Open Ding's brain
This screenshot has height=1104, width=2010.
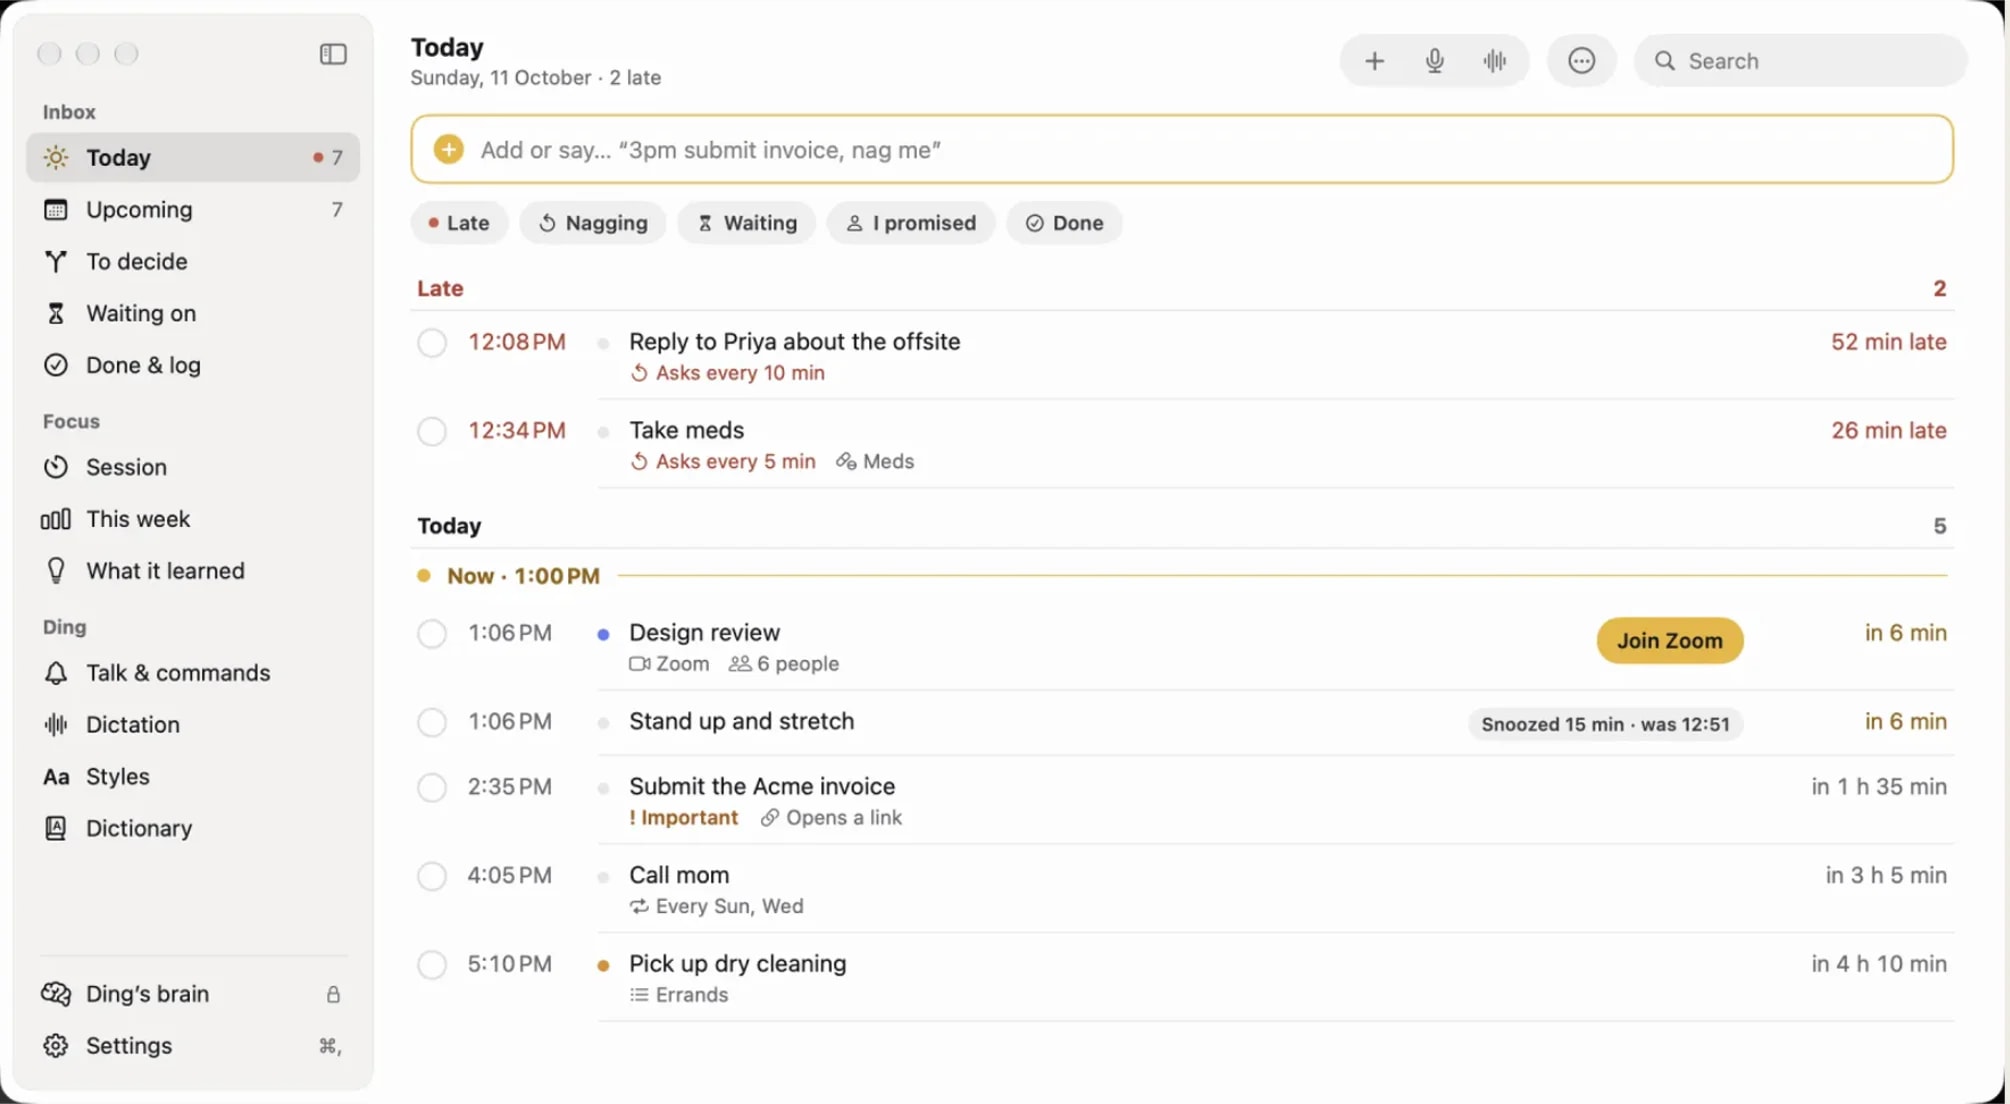192,994
